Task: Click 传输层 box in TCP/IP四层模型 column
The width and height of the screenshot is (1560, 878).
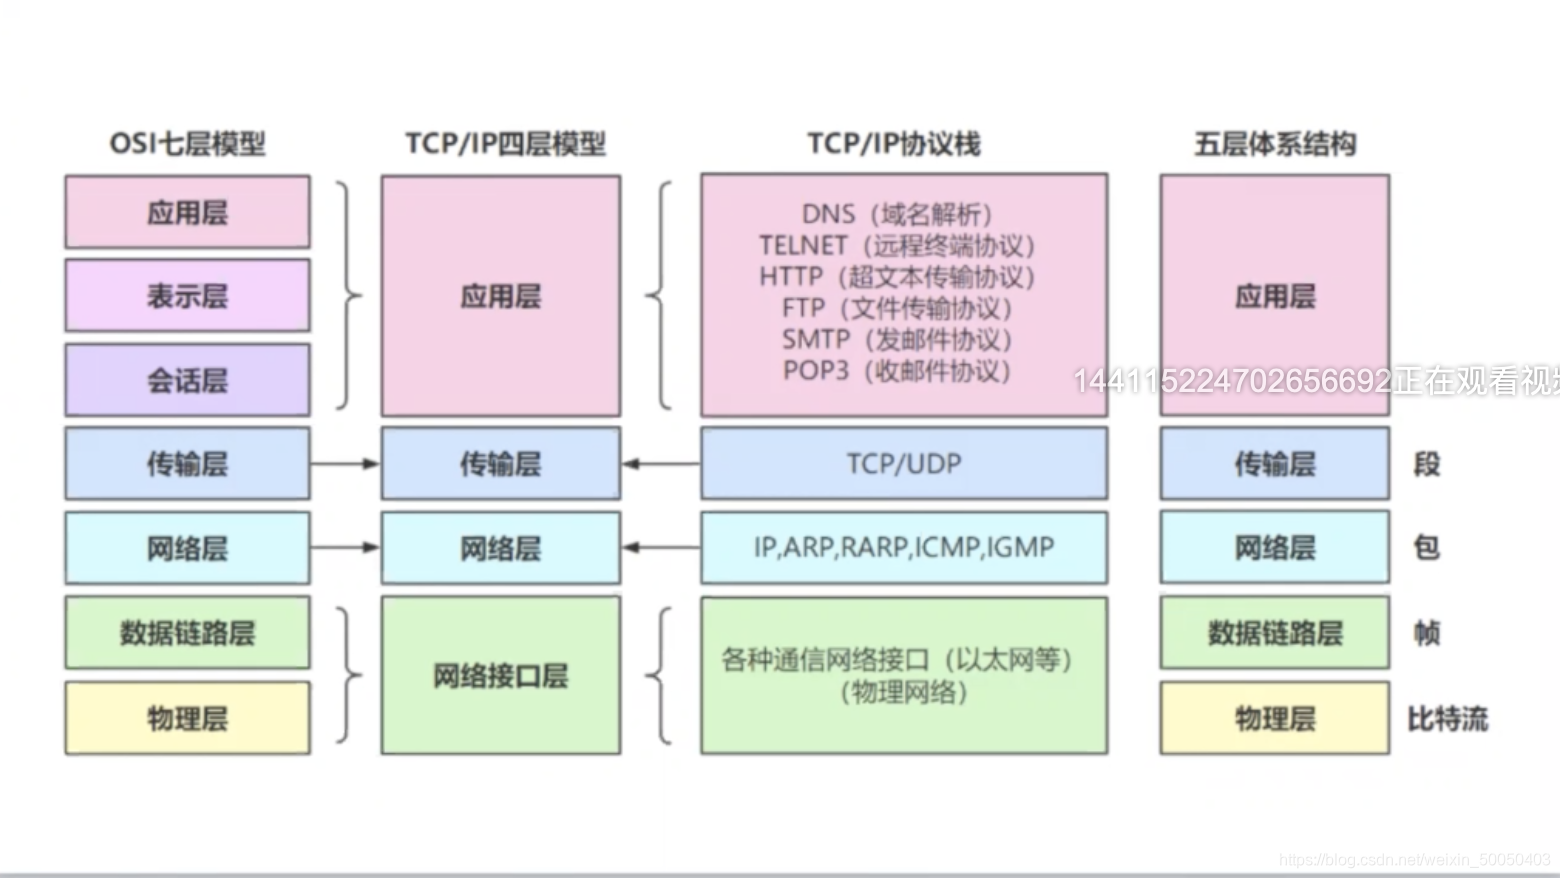Action: pyautogui.click(x=501, y=463)
